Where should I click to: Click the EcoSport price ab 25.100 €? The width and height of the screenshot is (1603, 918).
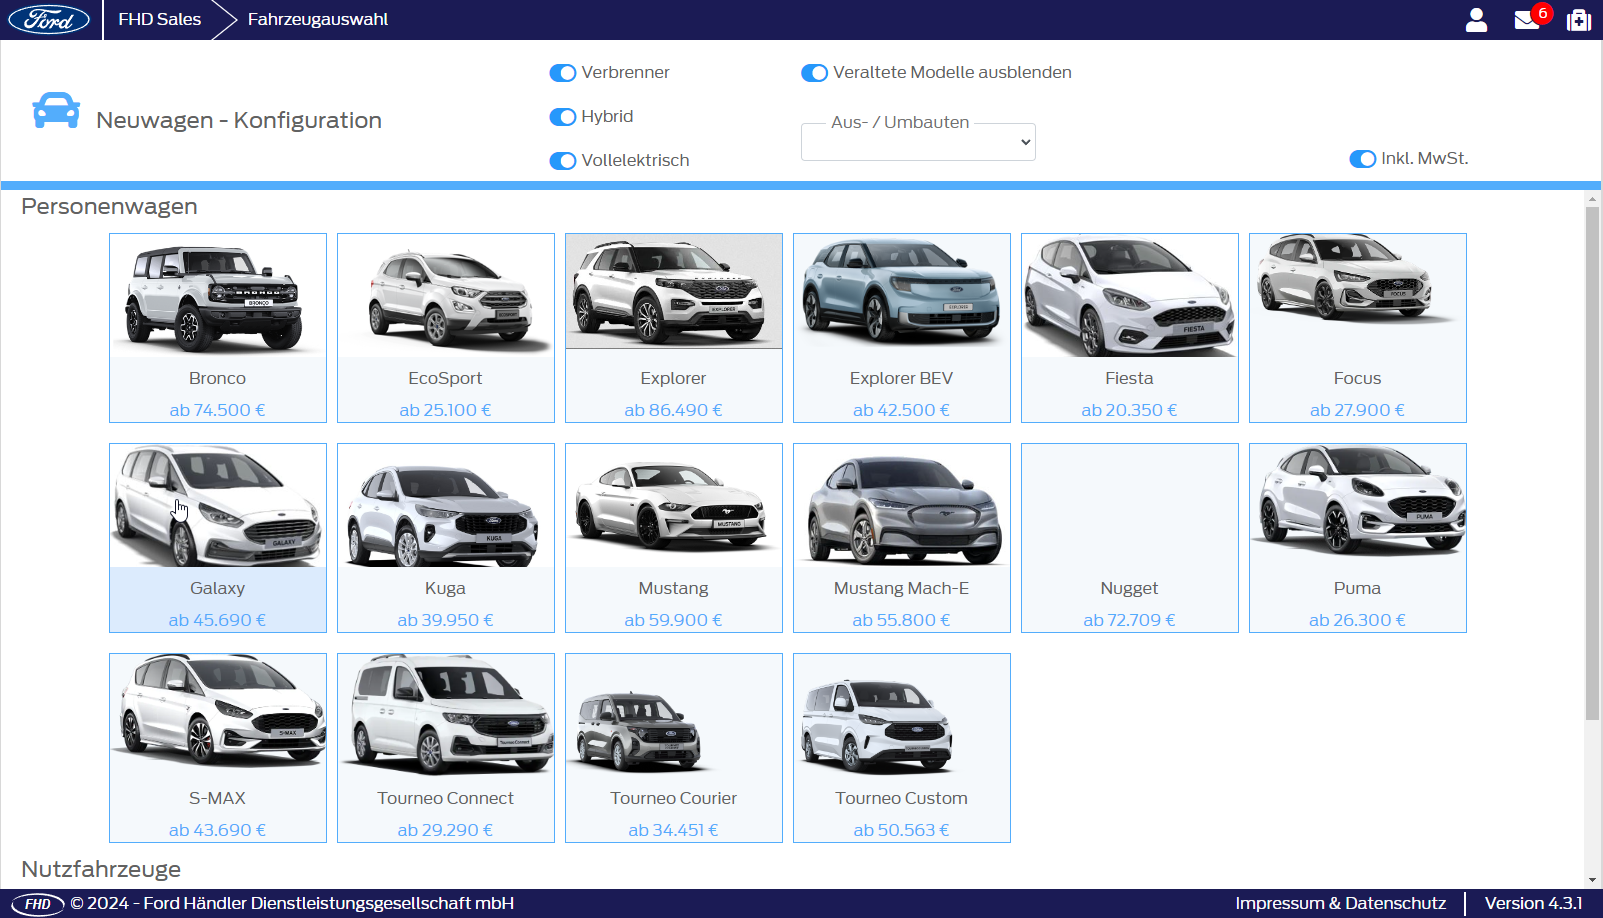445,410
